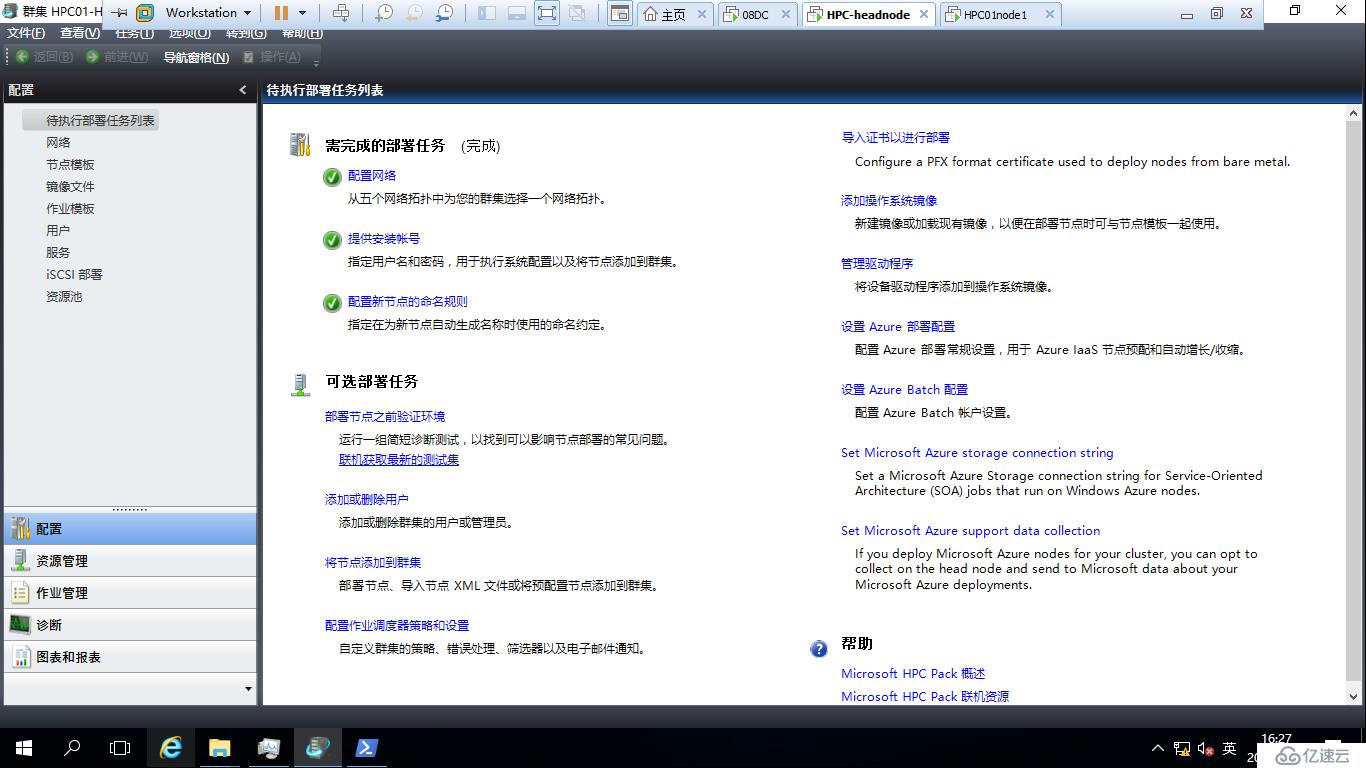
Task: Open the 诊断 navigation section
Action: pyautogui.click(x=130, y=625)
